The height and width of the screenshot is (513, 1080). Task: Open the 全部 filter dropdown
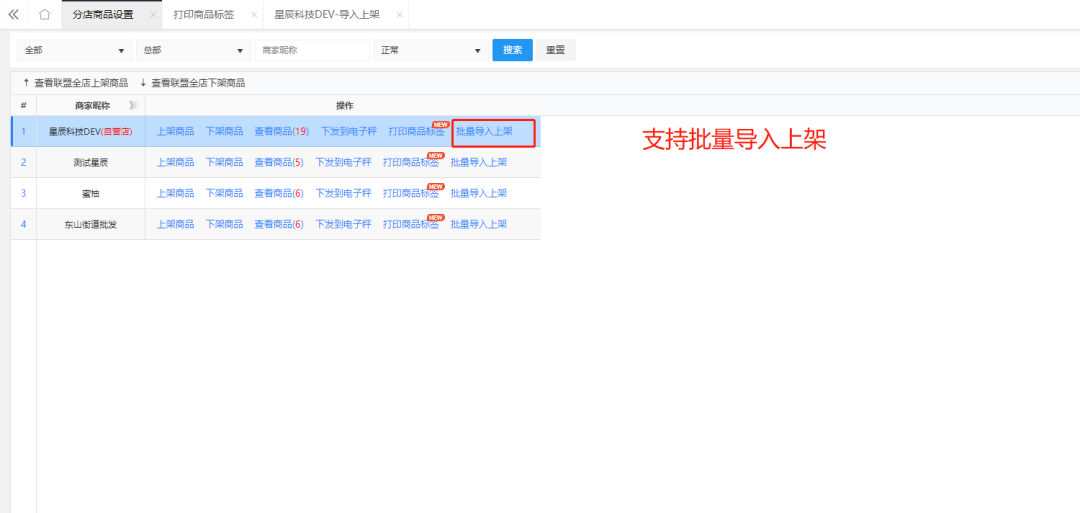tap(74, 50)
